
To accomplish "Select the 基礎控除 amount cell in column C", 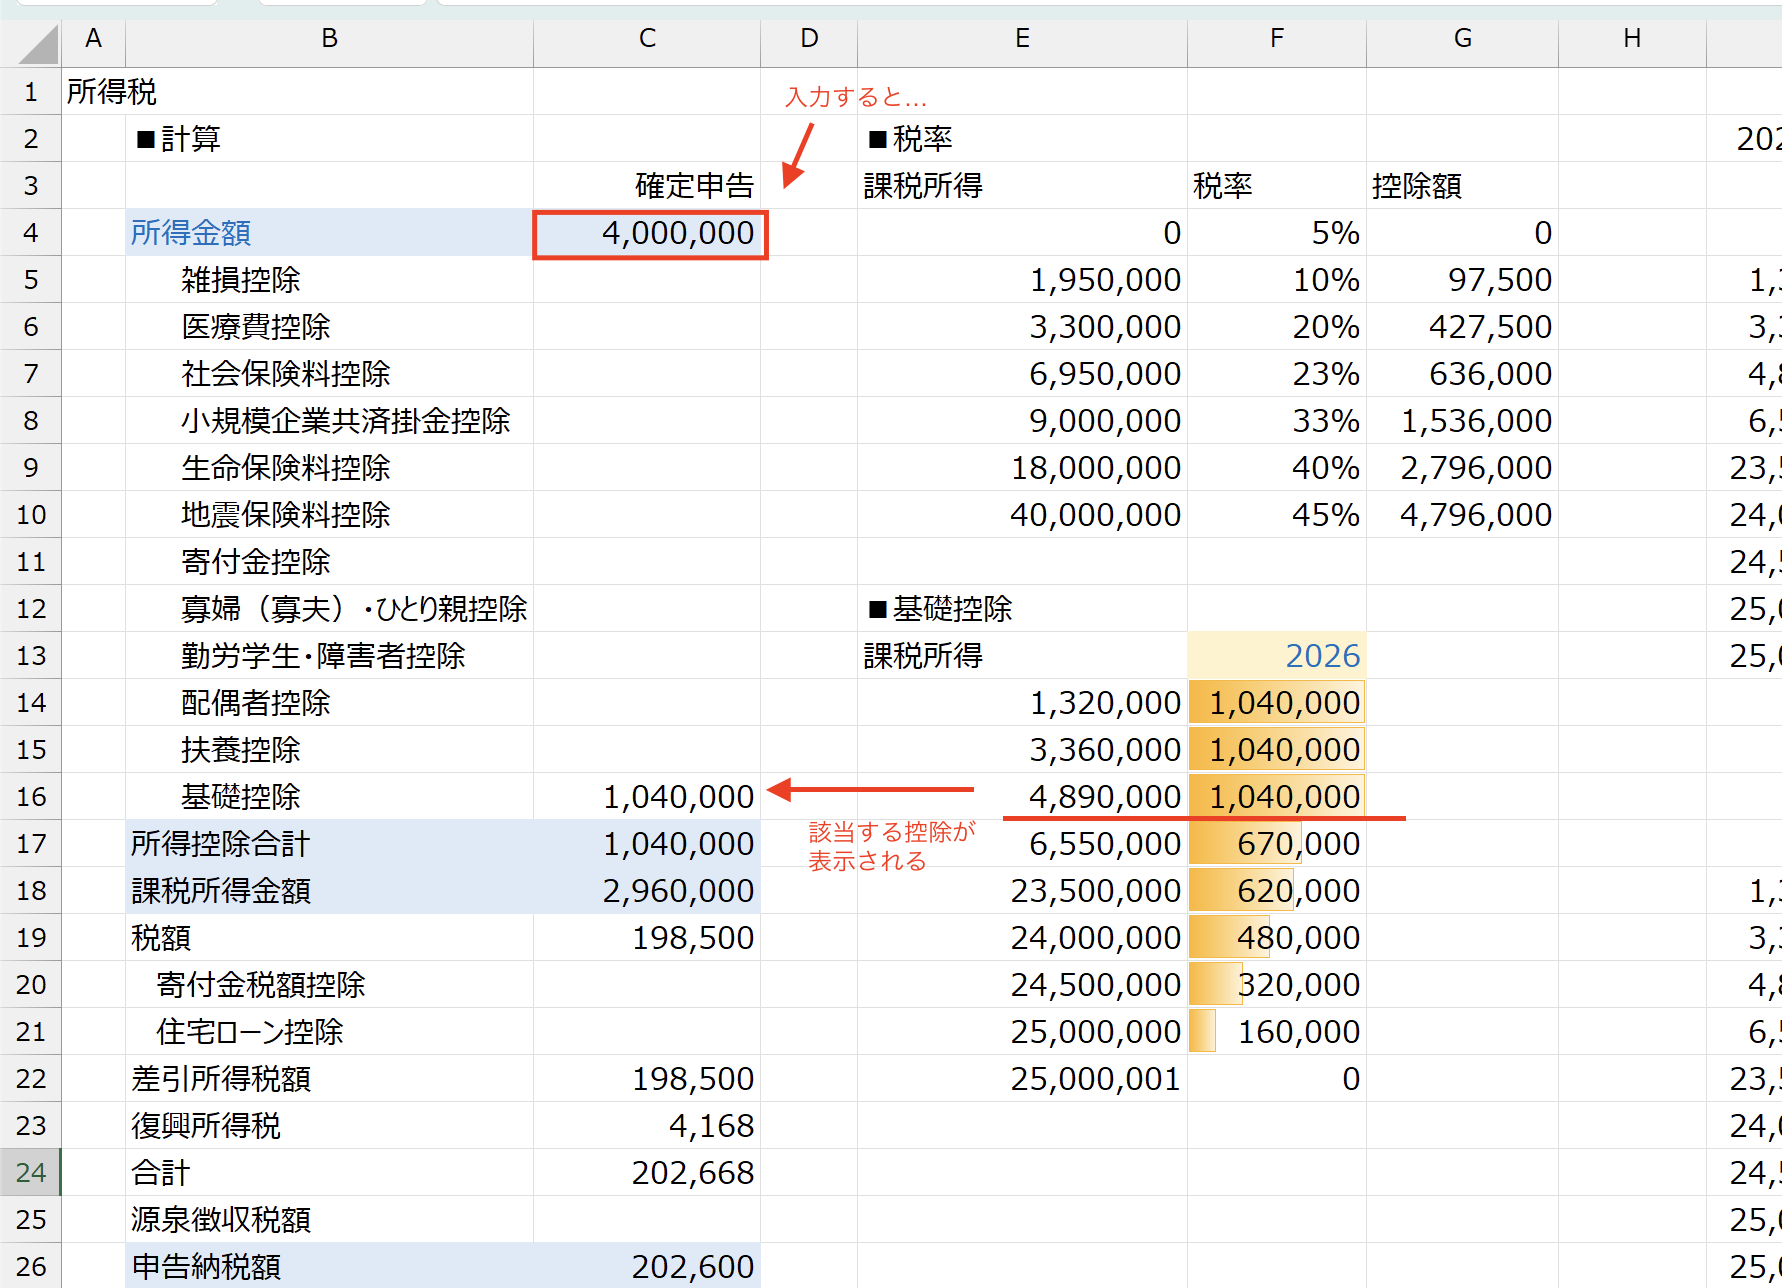I will tap(647, 797).
